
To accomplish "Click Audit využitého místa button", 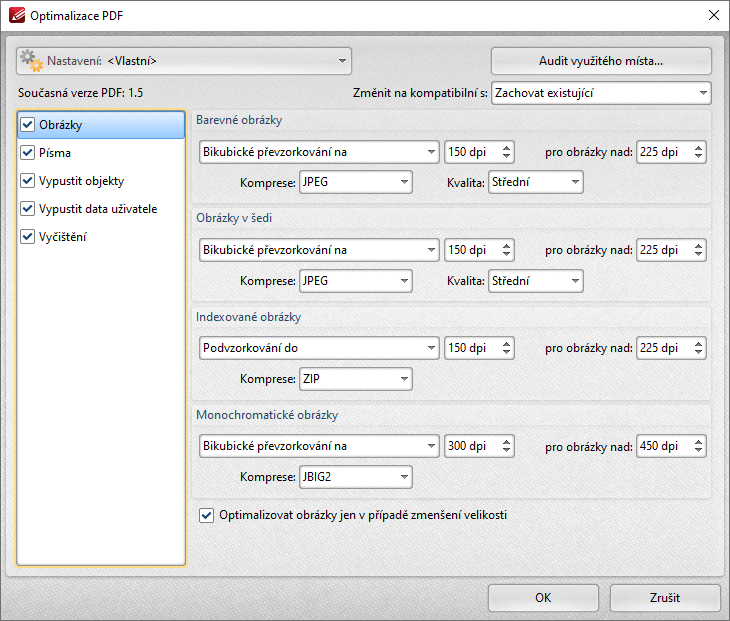I will click(x=601, y=61).
